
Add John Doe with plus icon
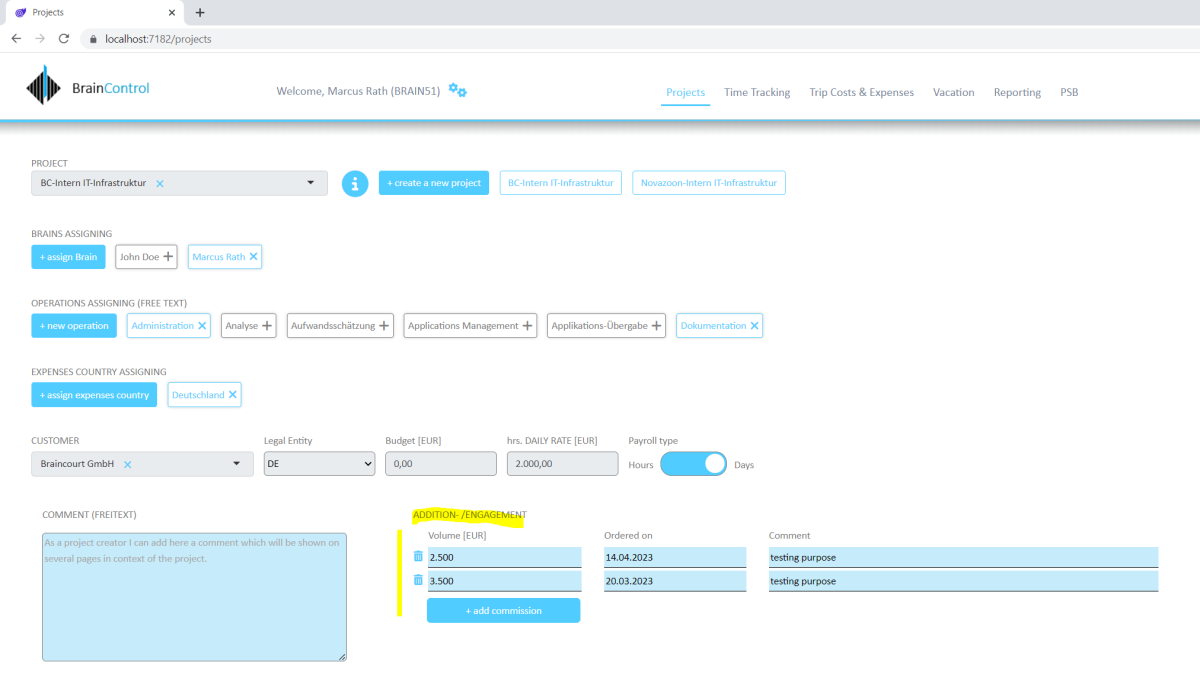[168, 257]
